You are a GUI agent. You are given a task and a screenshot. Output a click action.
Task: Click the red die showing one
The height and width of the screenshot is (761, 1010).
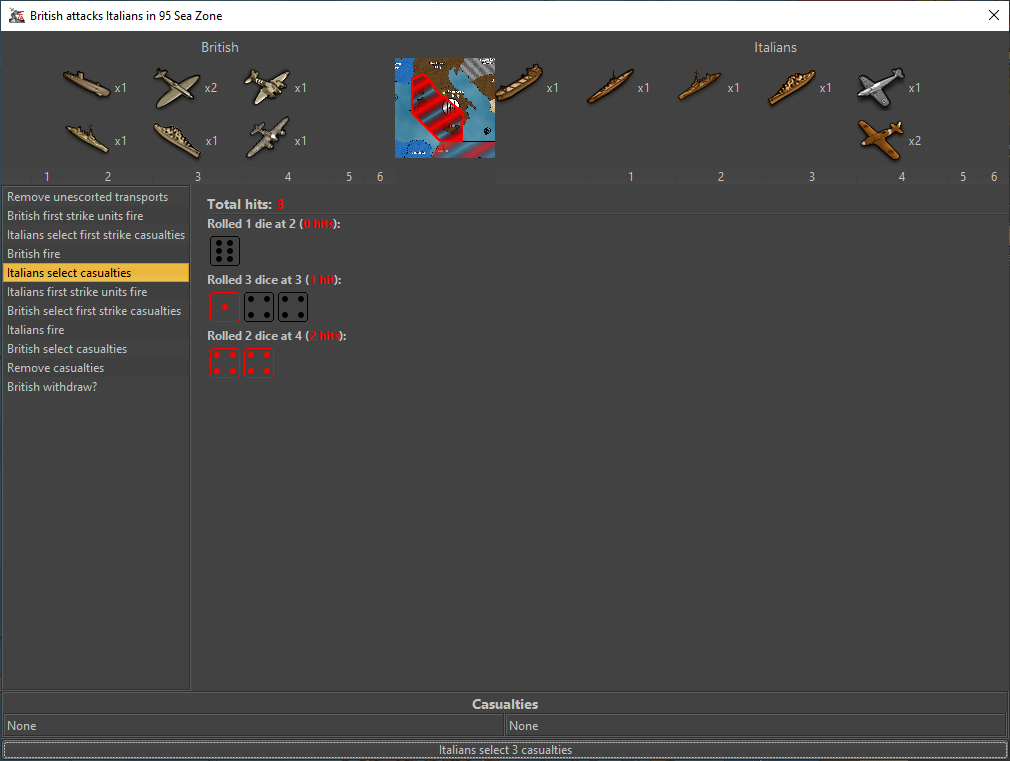click(x=225, y=307)
